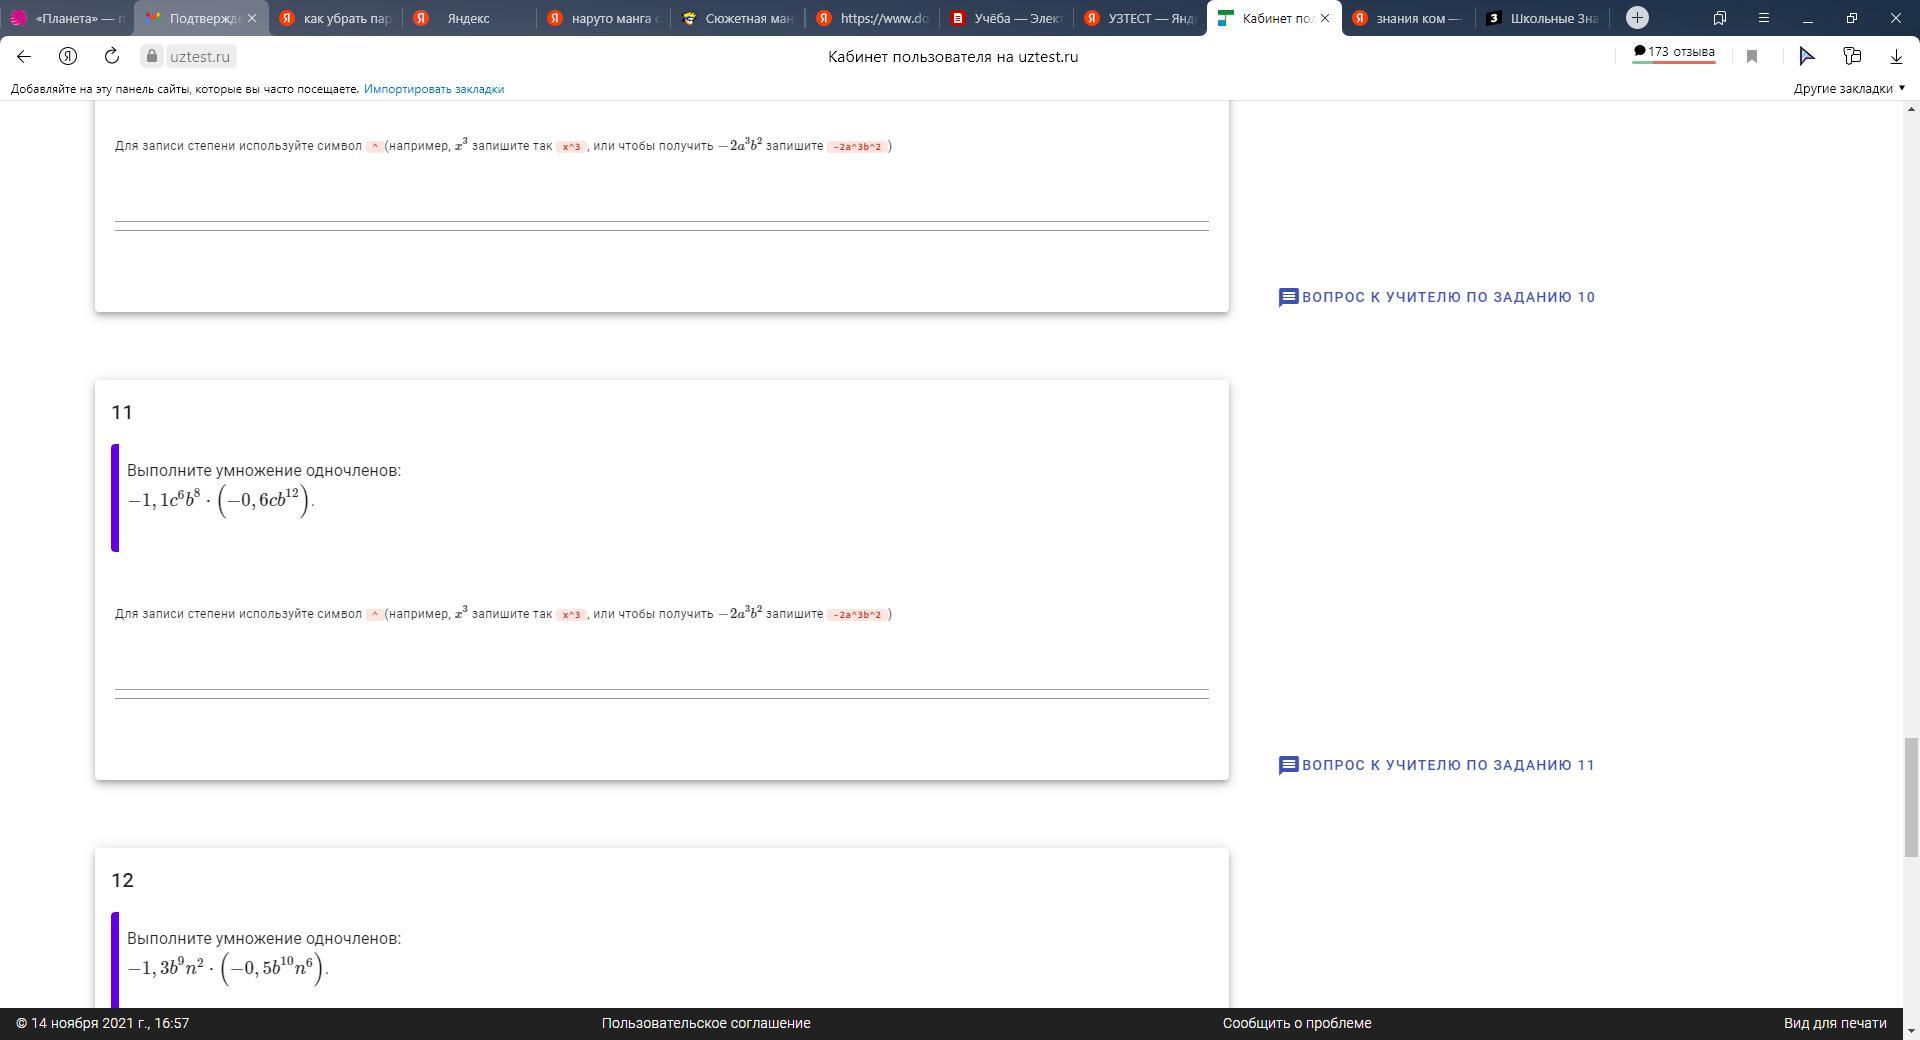The image size is (1920, 1040).
Task: Click the uztest.ru address field
Action: (200, 57)
